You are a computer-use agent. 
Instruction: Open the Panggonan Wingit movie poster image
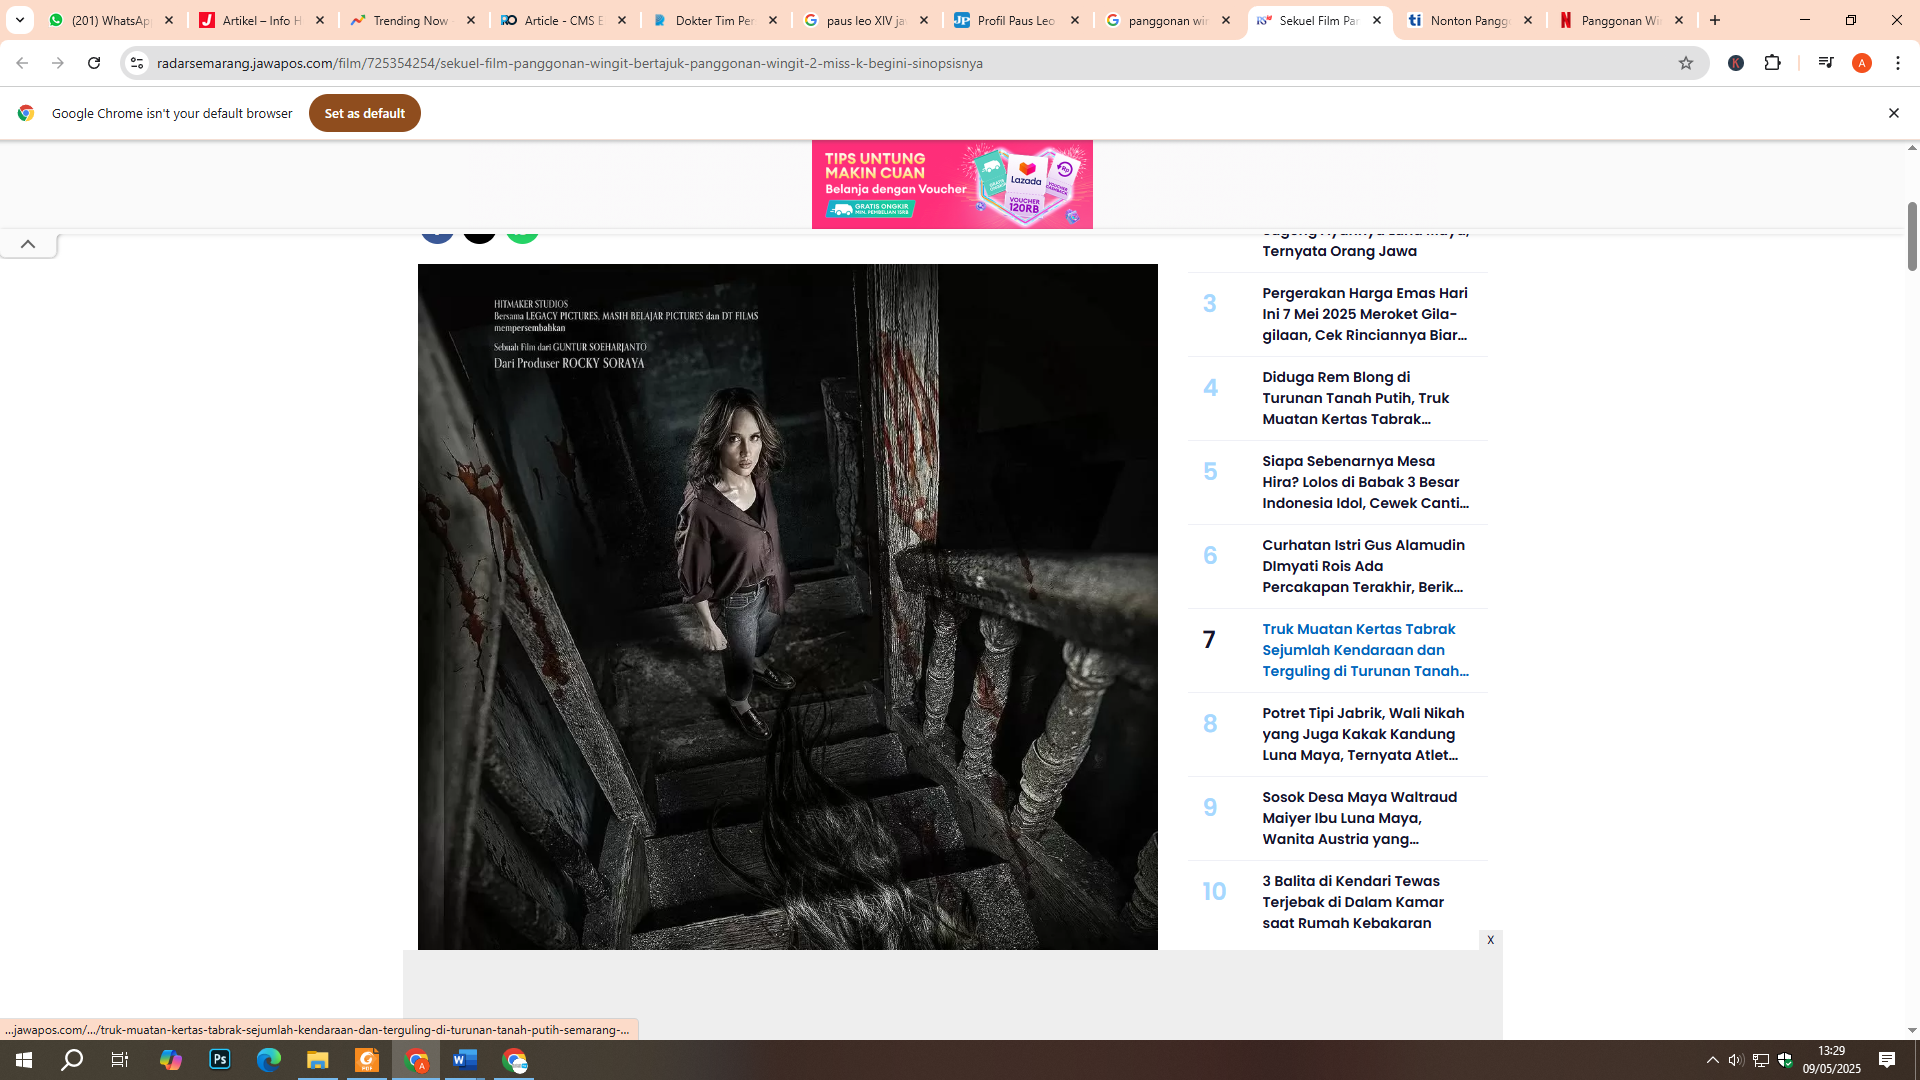788,606
